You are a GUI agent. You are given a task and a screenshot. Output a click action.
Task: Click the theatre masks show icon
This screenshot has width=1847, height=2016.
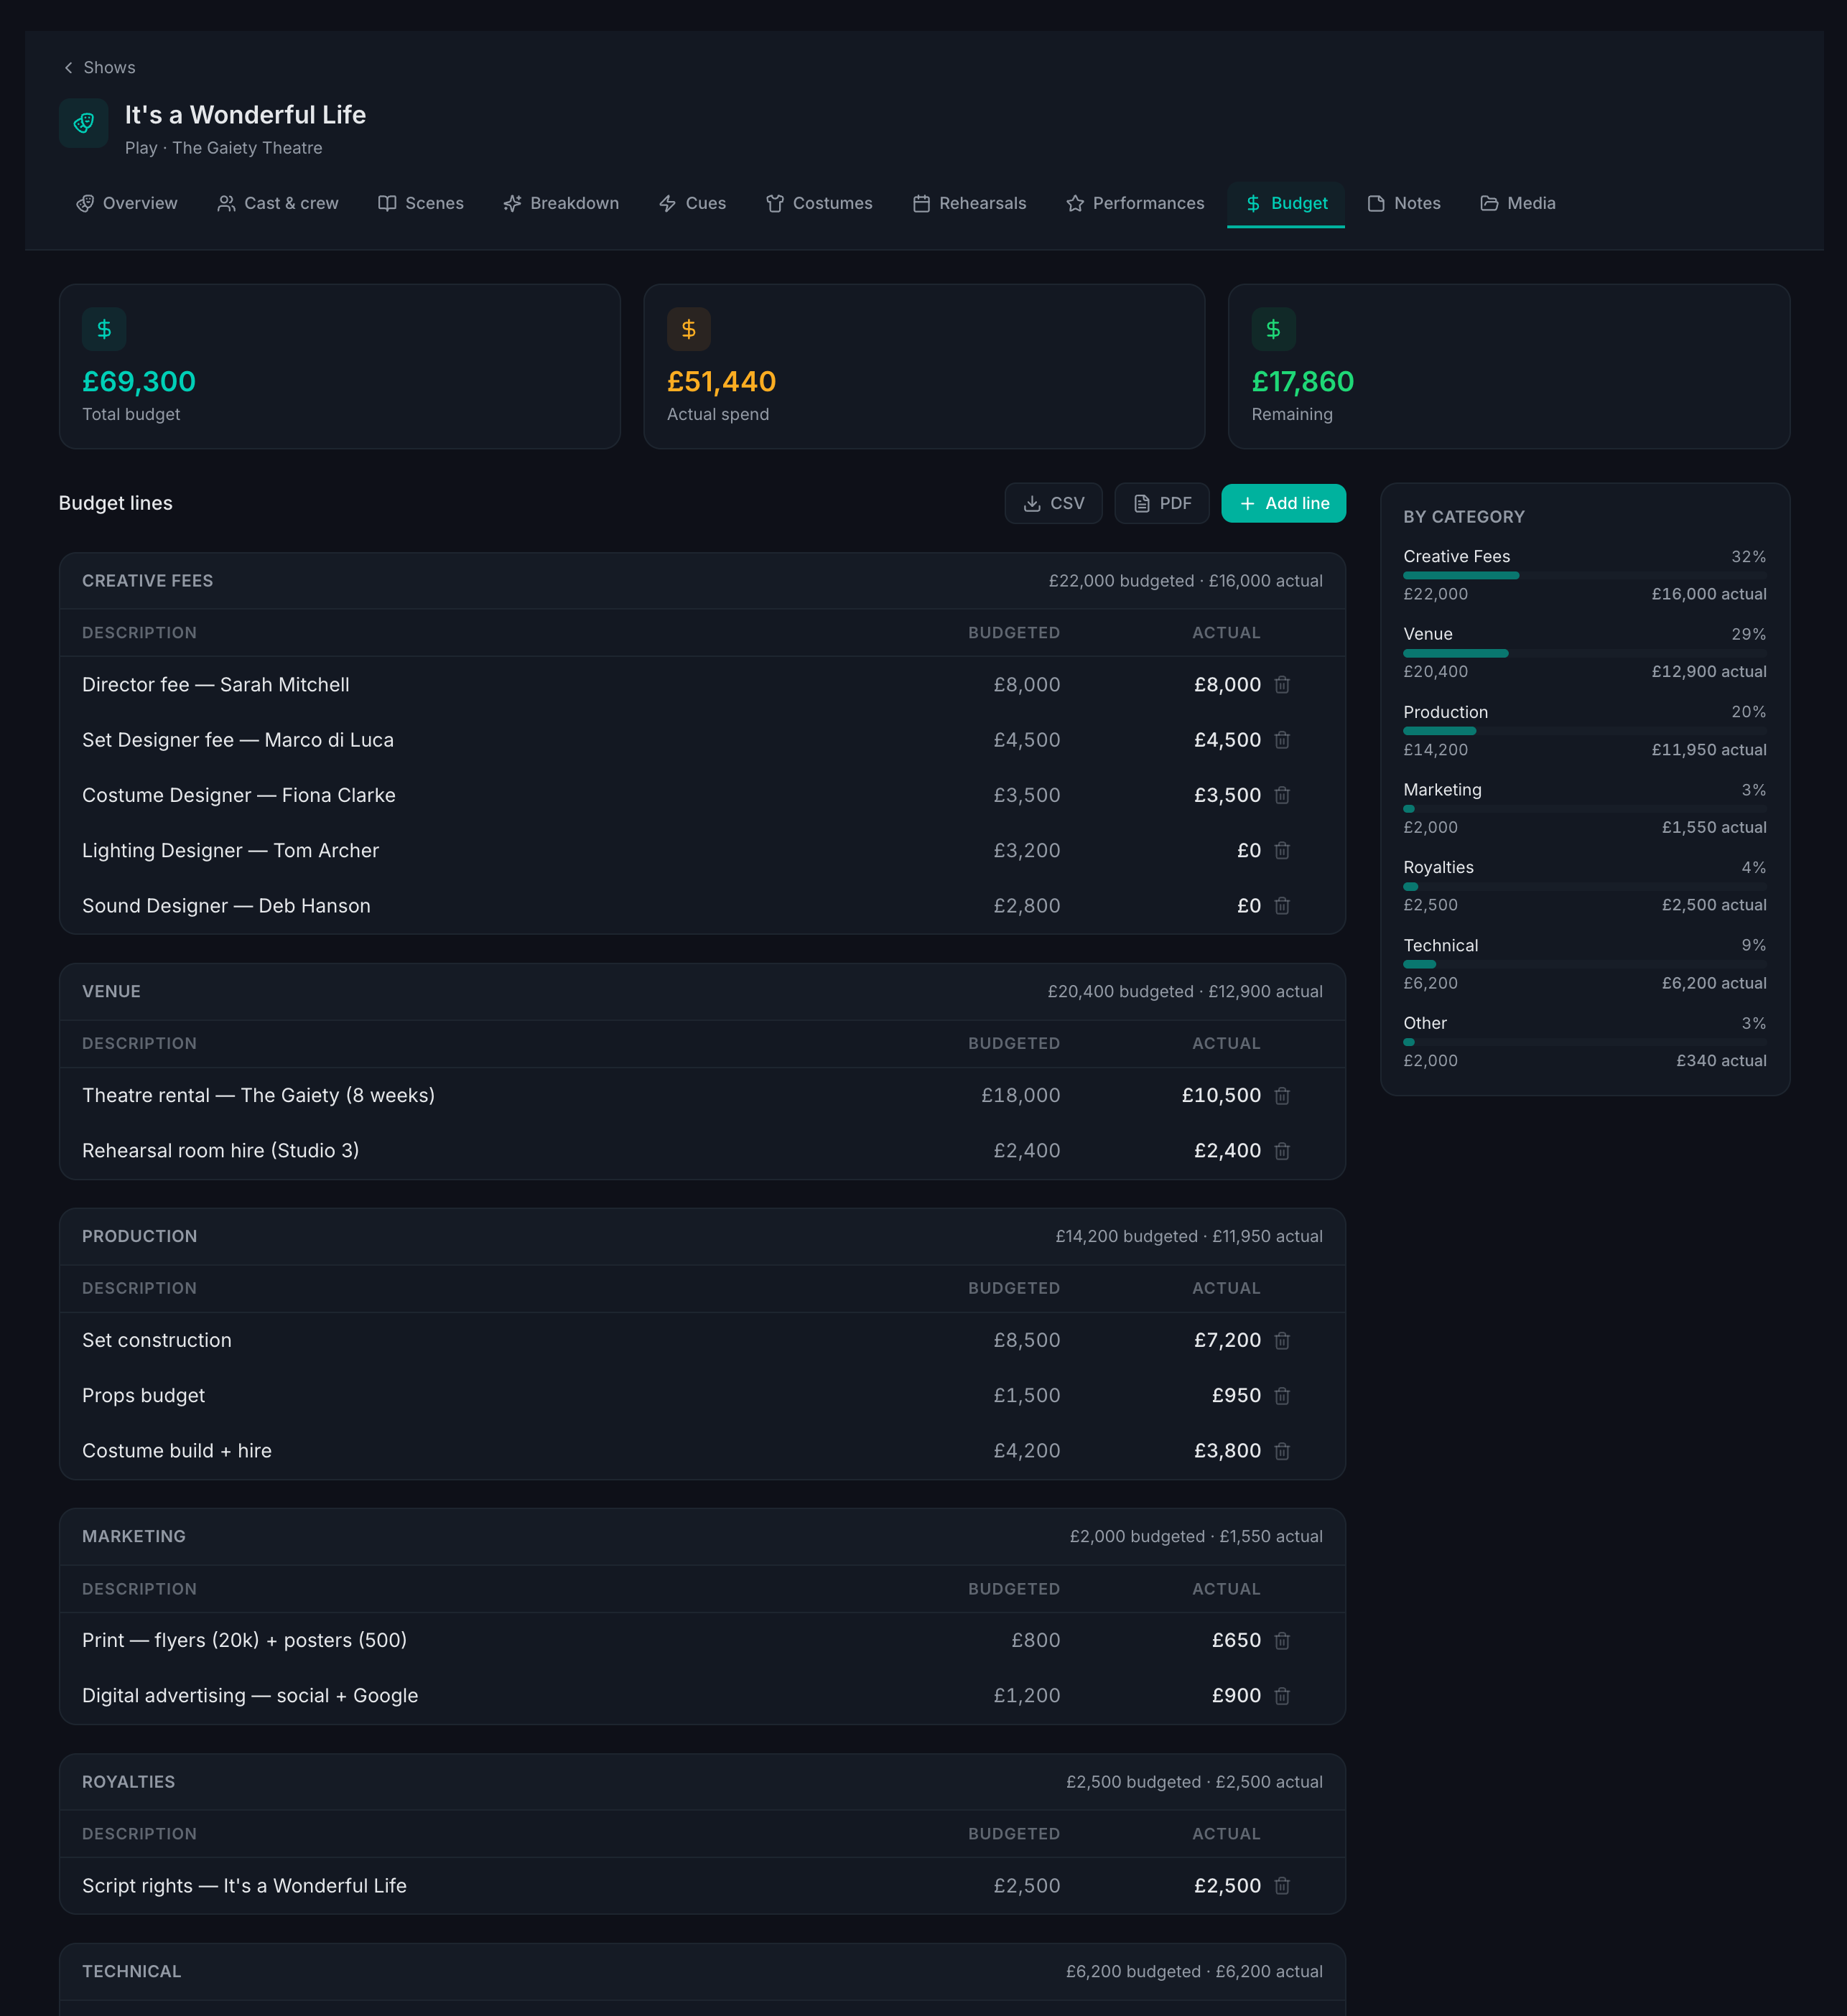[84, 123]
